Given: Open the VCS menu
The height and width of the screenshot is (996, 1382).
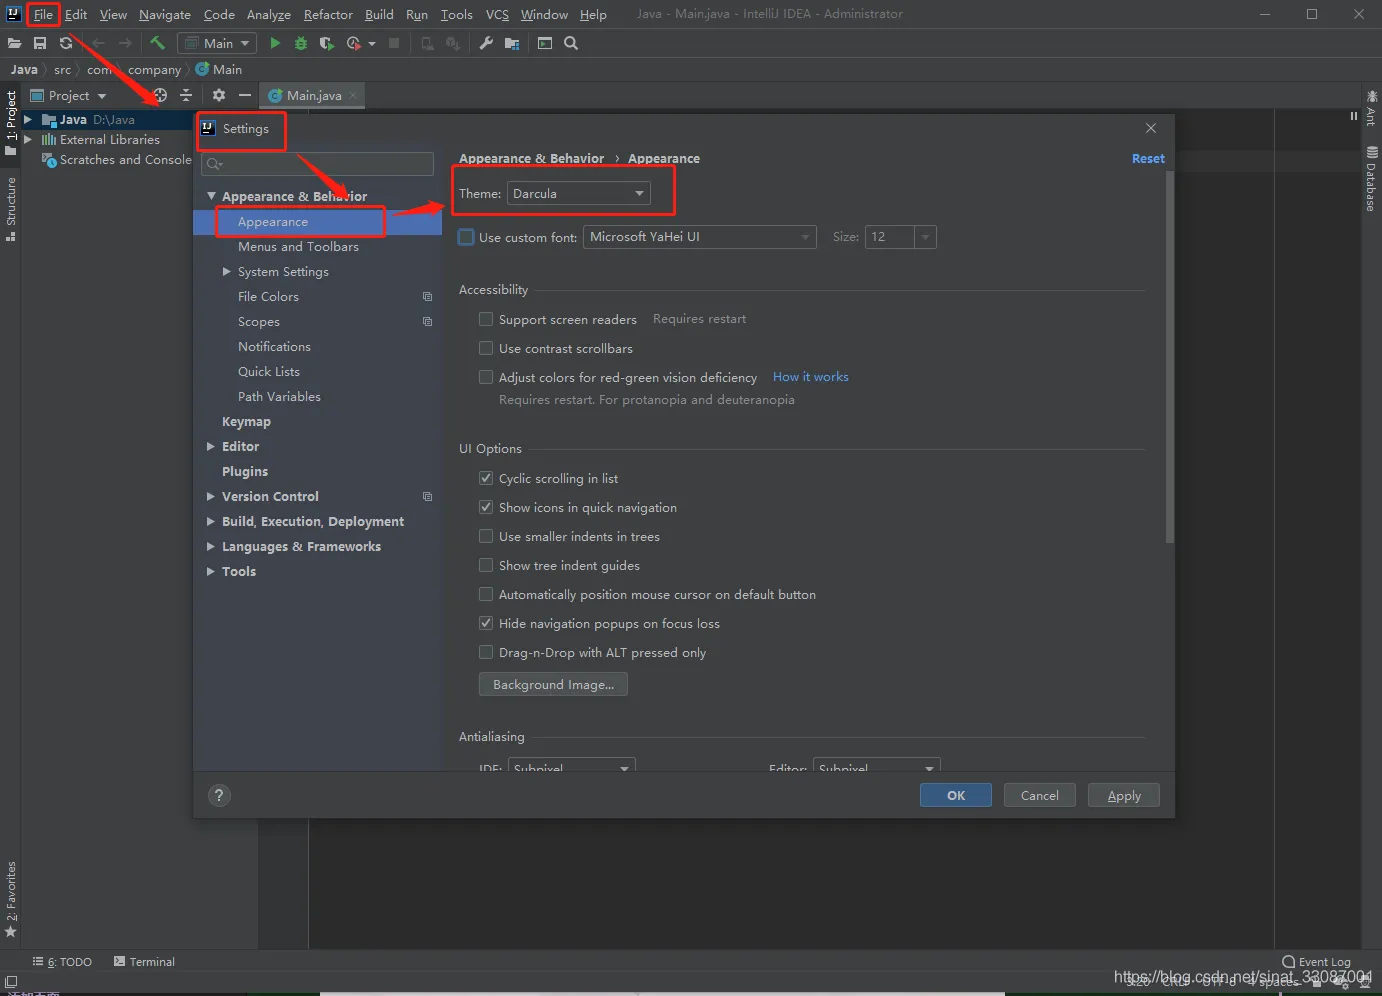Looking at the screenshot, I should click(x=497, y=14).
